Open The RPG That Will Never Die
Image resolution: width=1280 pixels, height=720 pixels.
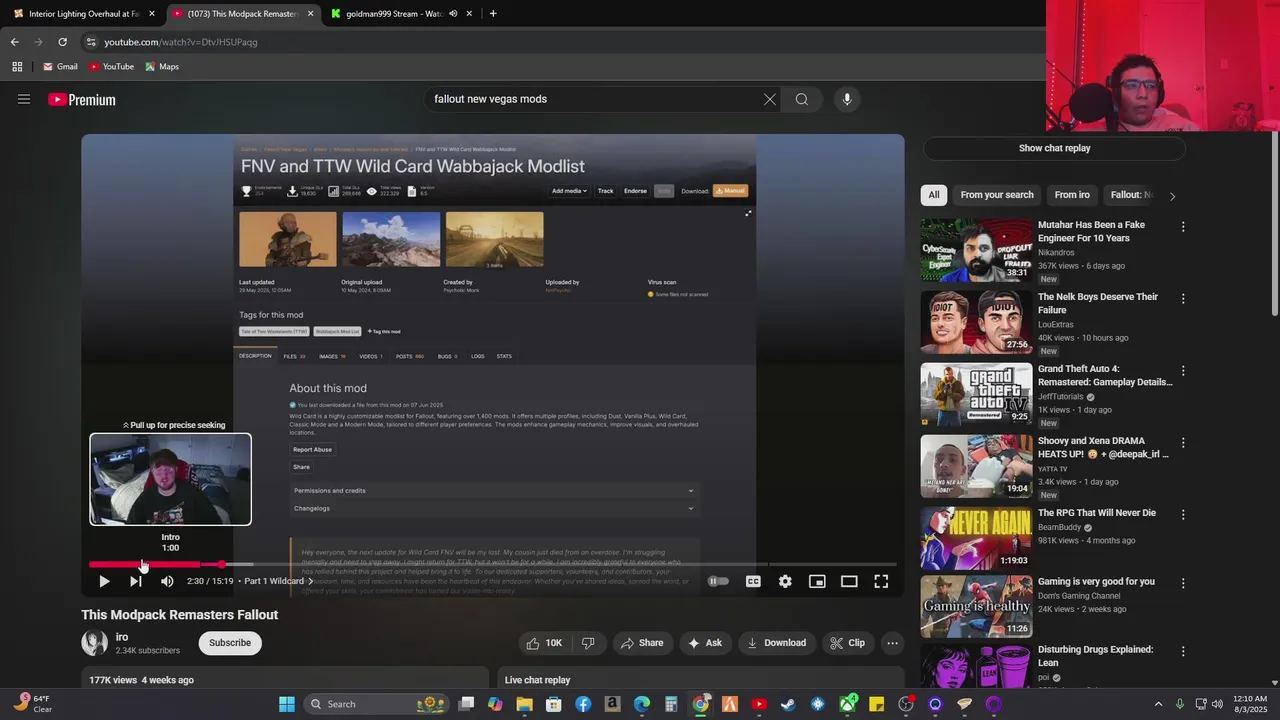[1097, 513]
